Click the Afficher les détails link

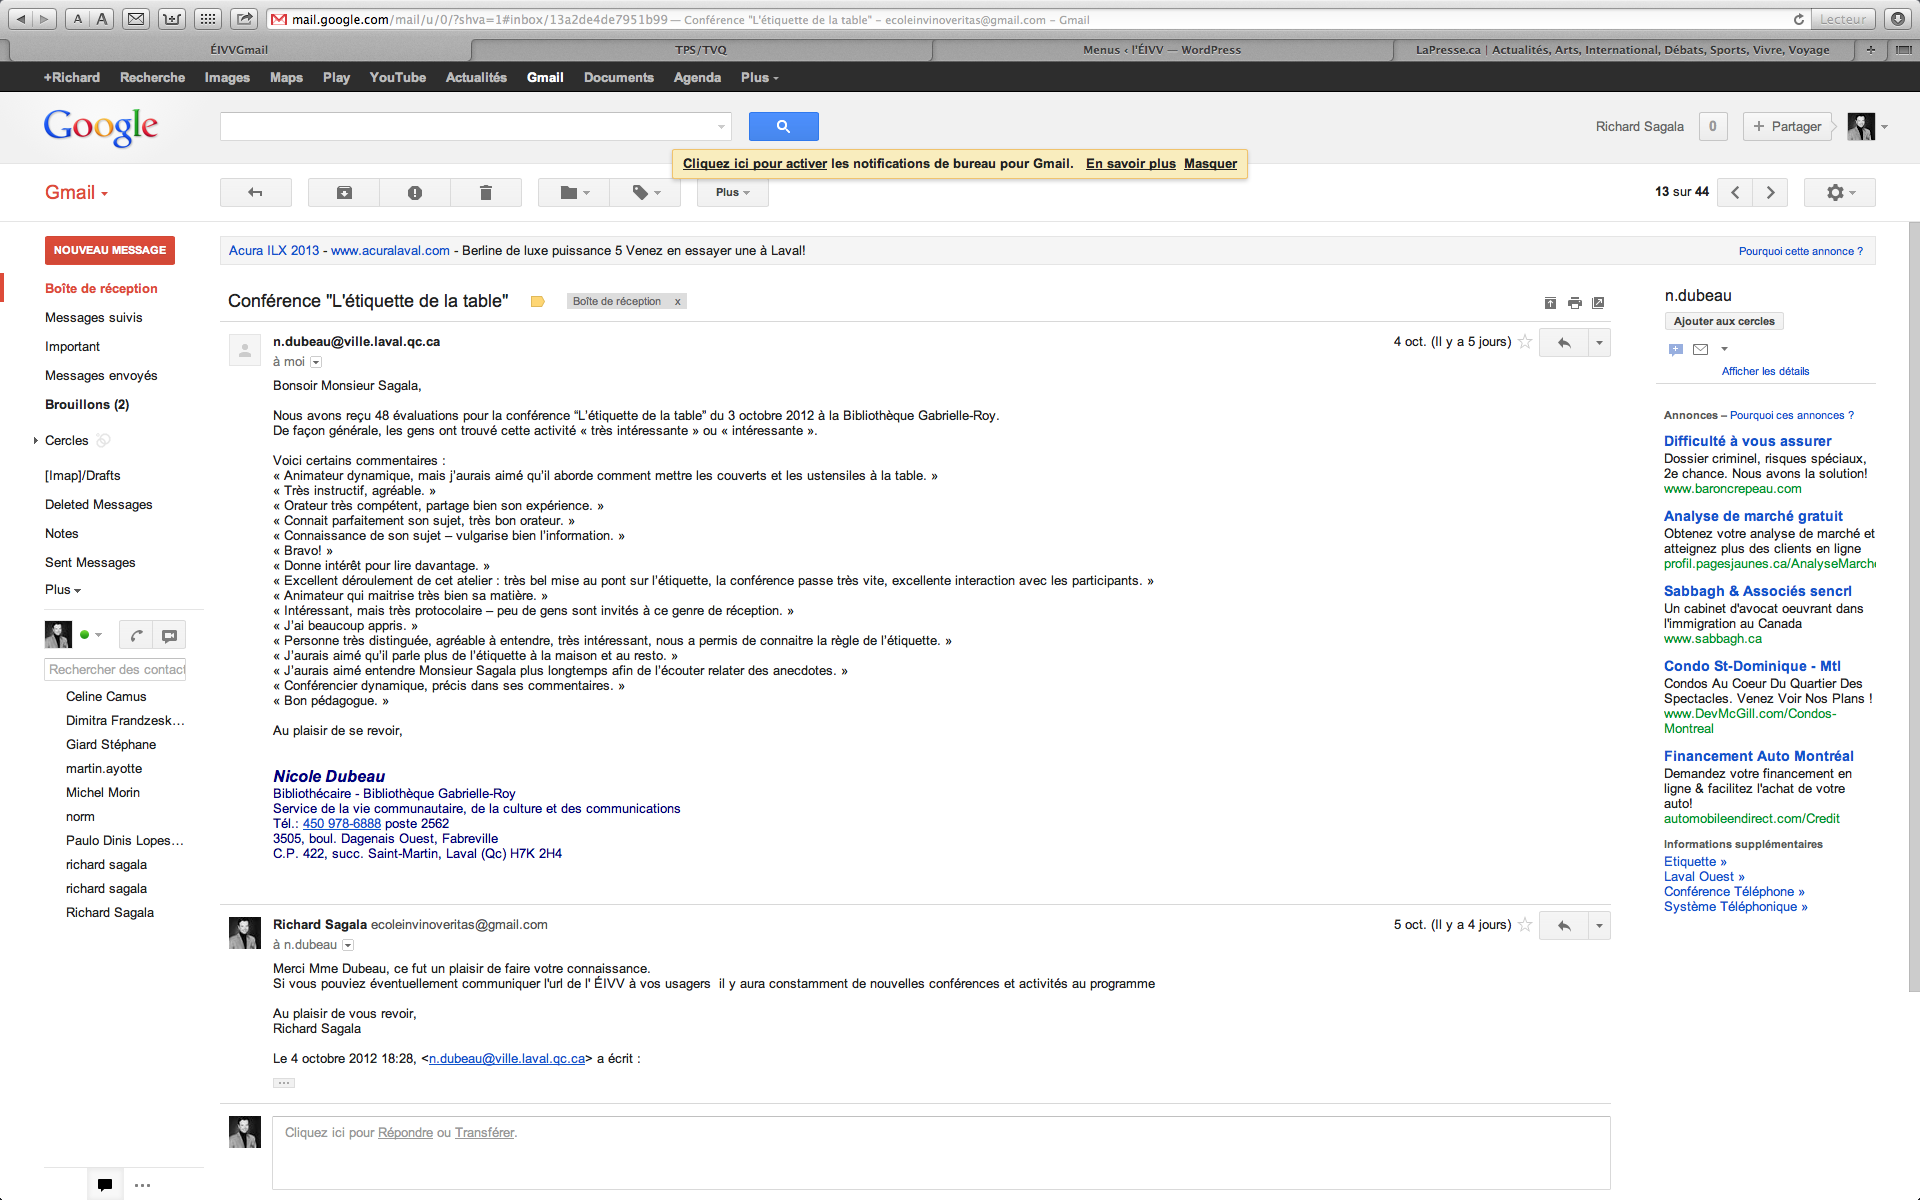(1765, 371)
